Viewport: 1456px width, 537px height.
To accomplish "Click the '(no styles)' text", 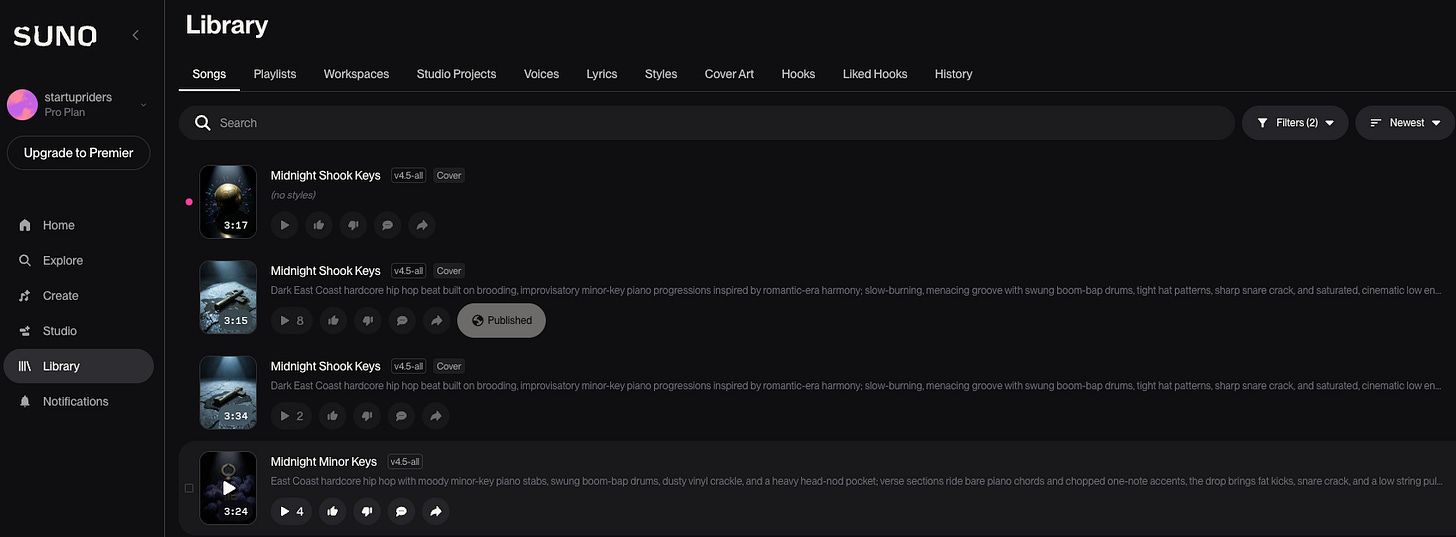I will pos(293,195).
